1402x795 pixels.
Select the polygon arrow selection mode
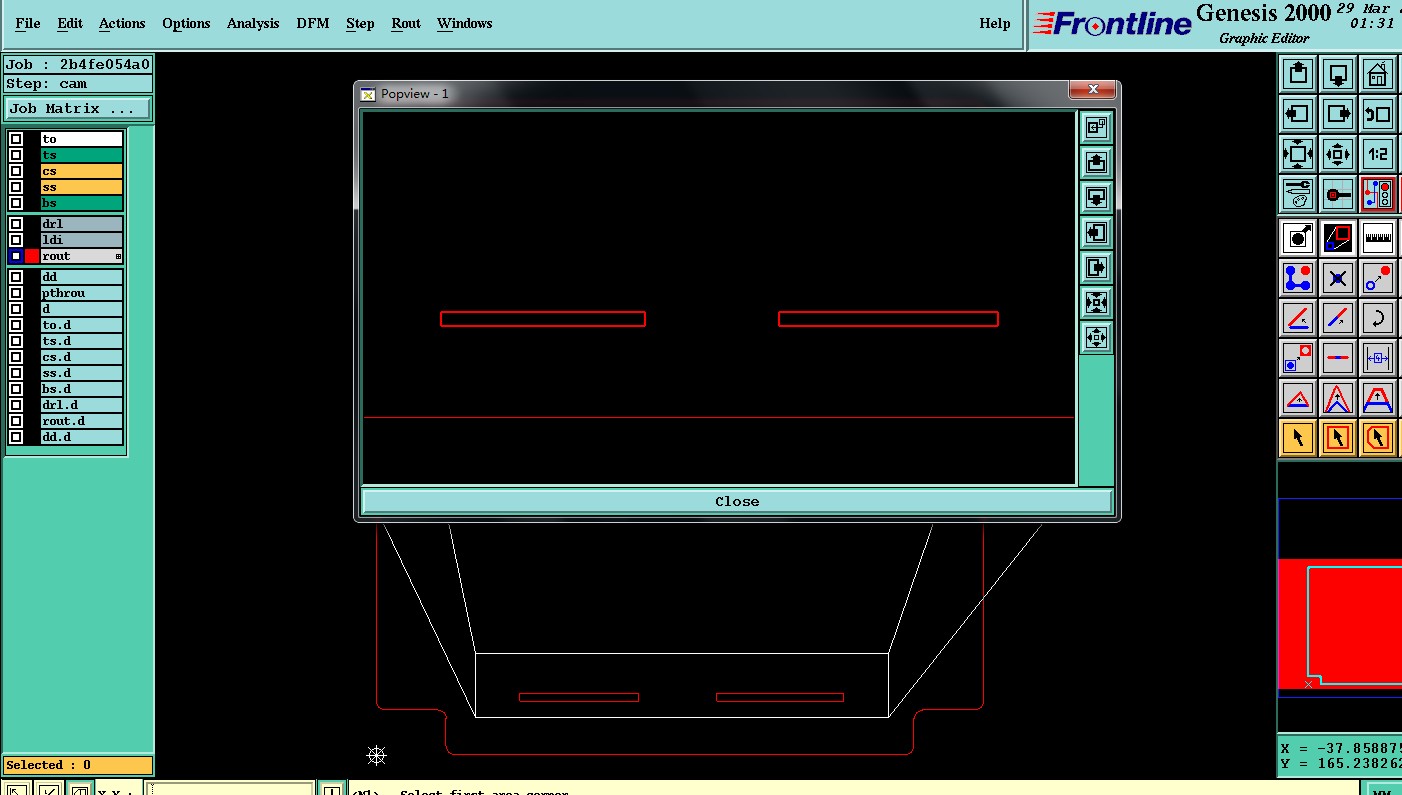click(x=1378, y=438)
